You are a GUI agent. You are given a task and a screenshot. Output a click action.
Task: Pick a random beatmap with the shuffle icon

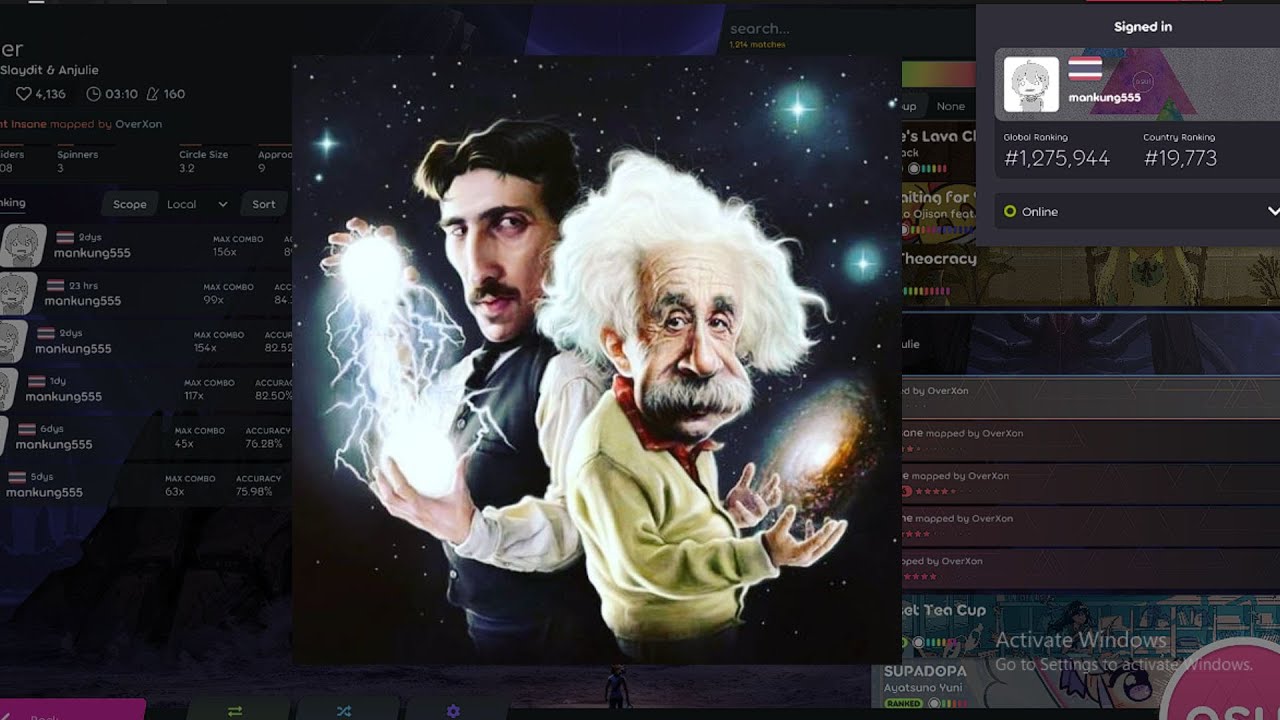[344, 711]
